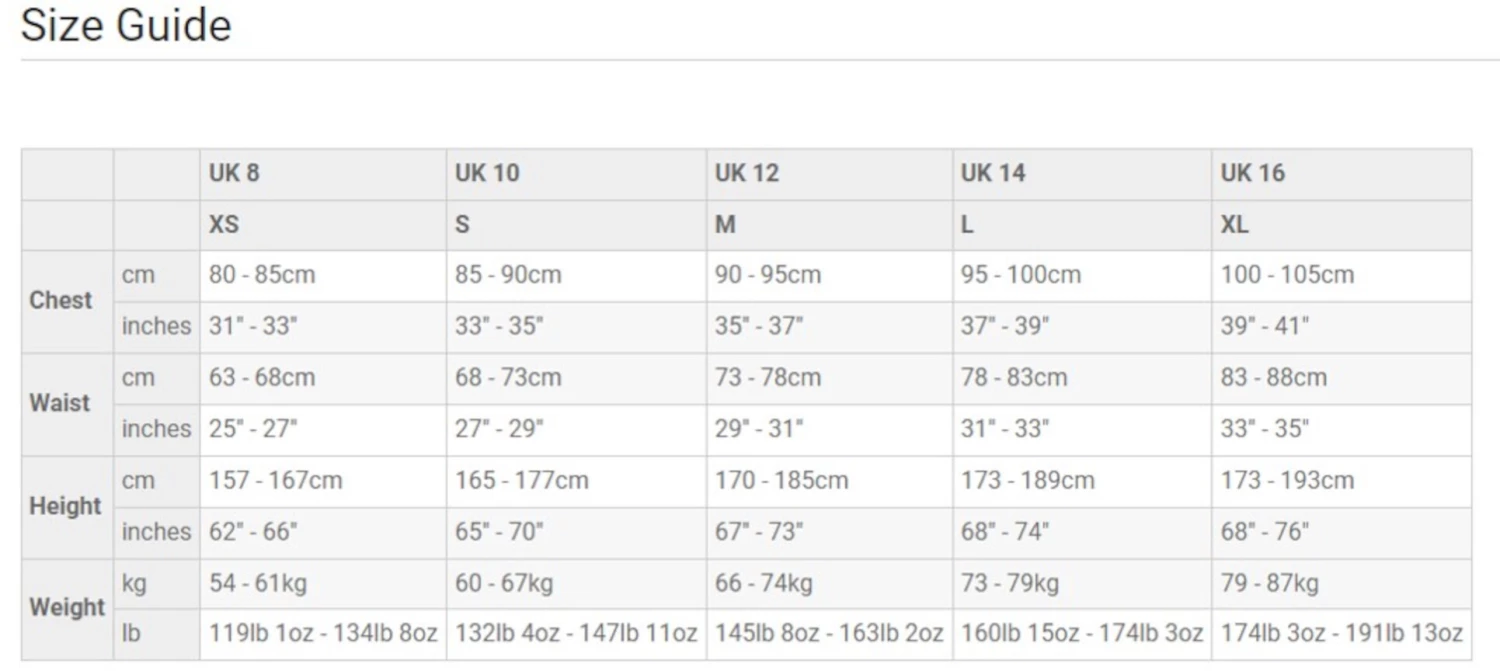The height and width of the screenshot is (671, 1500).
Task: Click the 60 - 67kg weight cell
Action: (504, 583)
